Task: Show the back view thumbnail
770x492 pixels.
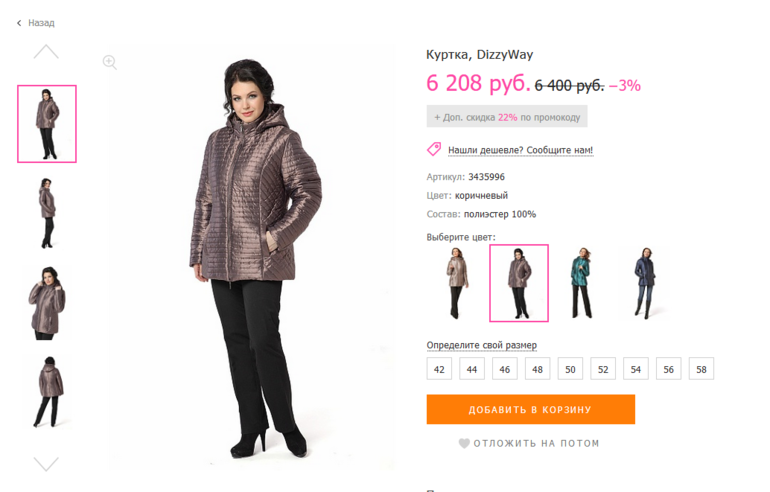Action: point(48,392)
